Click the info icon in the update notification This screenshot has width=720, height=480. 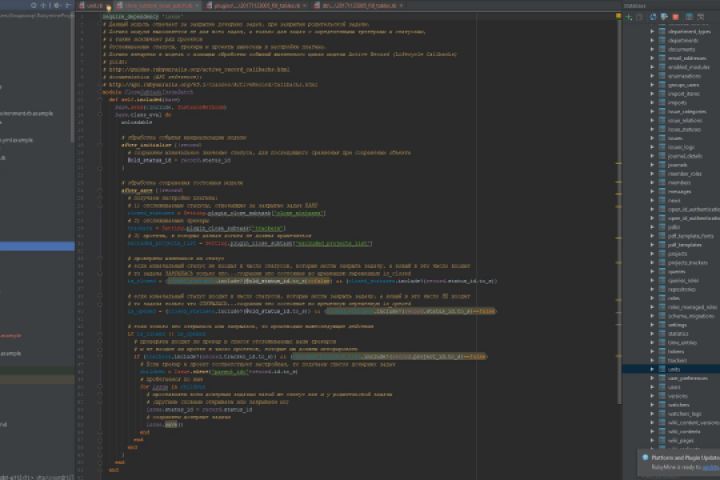click(645, 457)
